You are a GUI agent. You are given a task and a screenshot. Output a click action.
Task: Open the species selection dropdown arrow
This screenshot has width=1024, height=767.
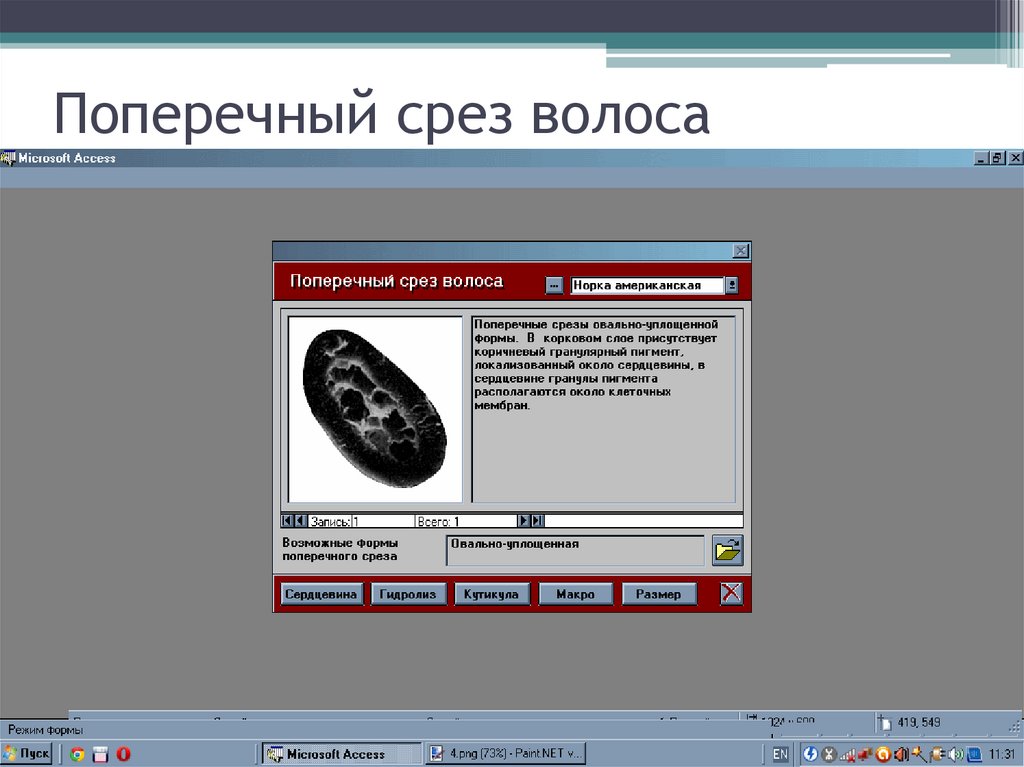[731, 284]
